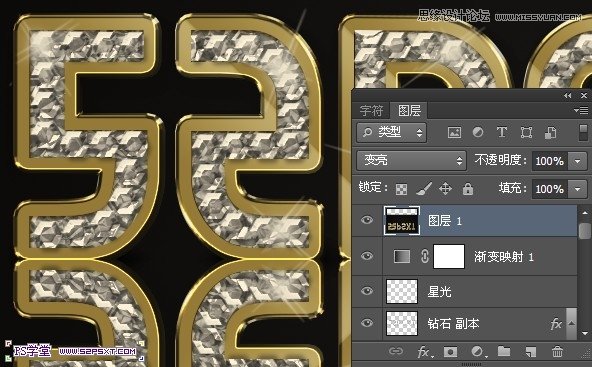Click link layers icon at panel bottom
Screen dimensions: 592x367
[396, 351]
